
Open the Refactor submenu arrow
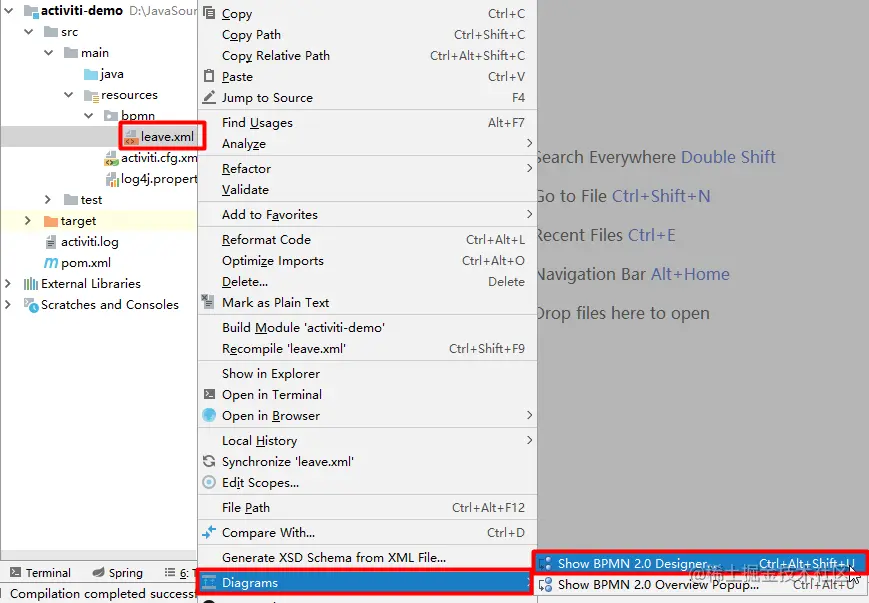pos(529,168)
